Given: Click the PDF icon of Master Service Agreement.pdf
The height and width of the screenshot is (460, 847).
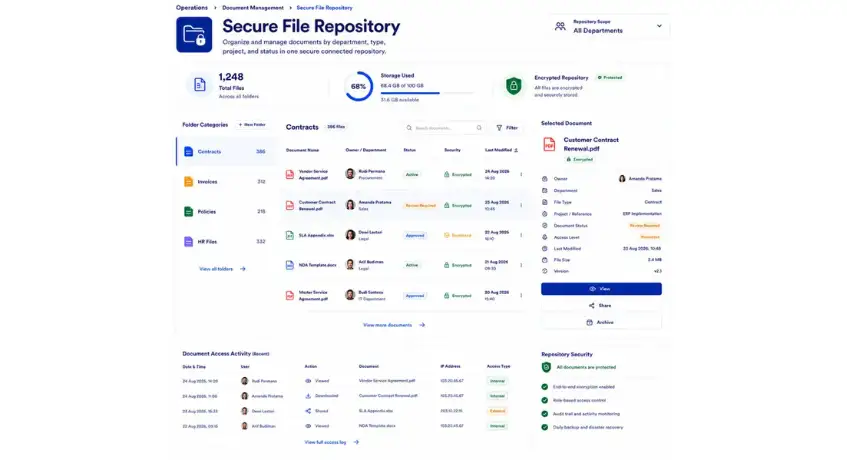Looking at the screenshot, I should [x=290, y=295].
